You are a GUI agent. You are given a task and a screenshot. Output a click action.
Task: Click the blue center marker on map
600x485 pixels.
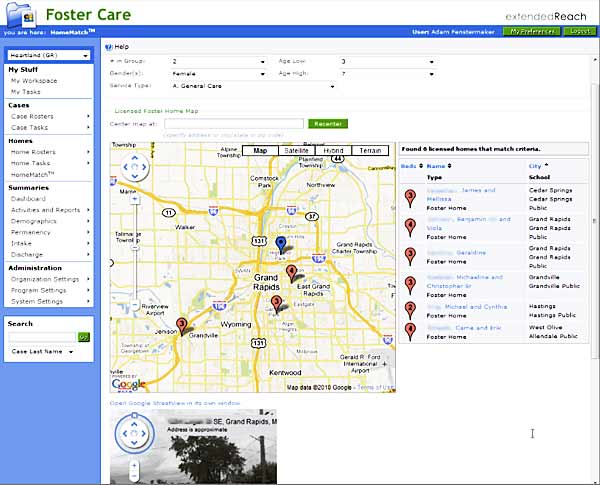[x=280, y=245]
